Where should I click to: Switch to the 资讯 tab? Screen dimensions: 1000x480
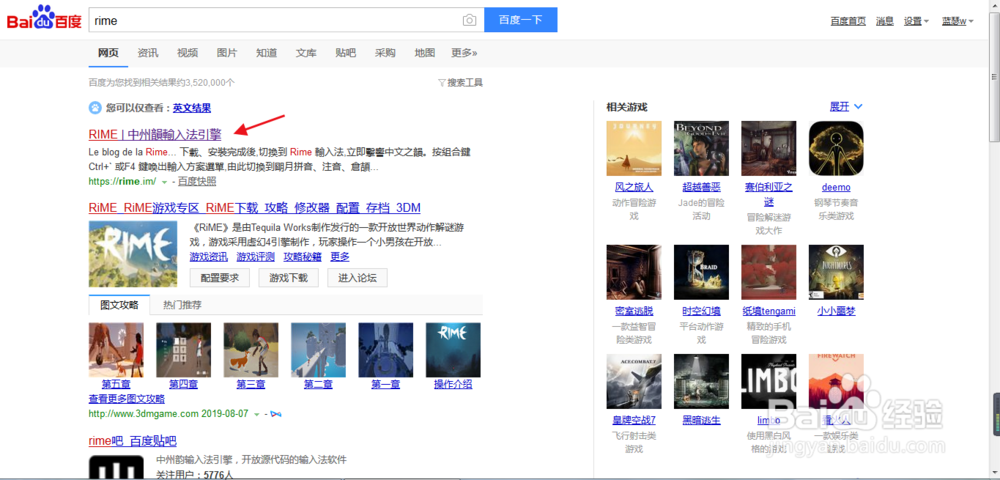click(148, 53)
